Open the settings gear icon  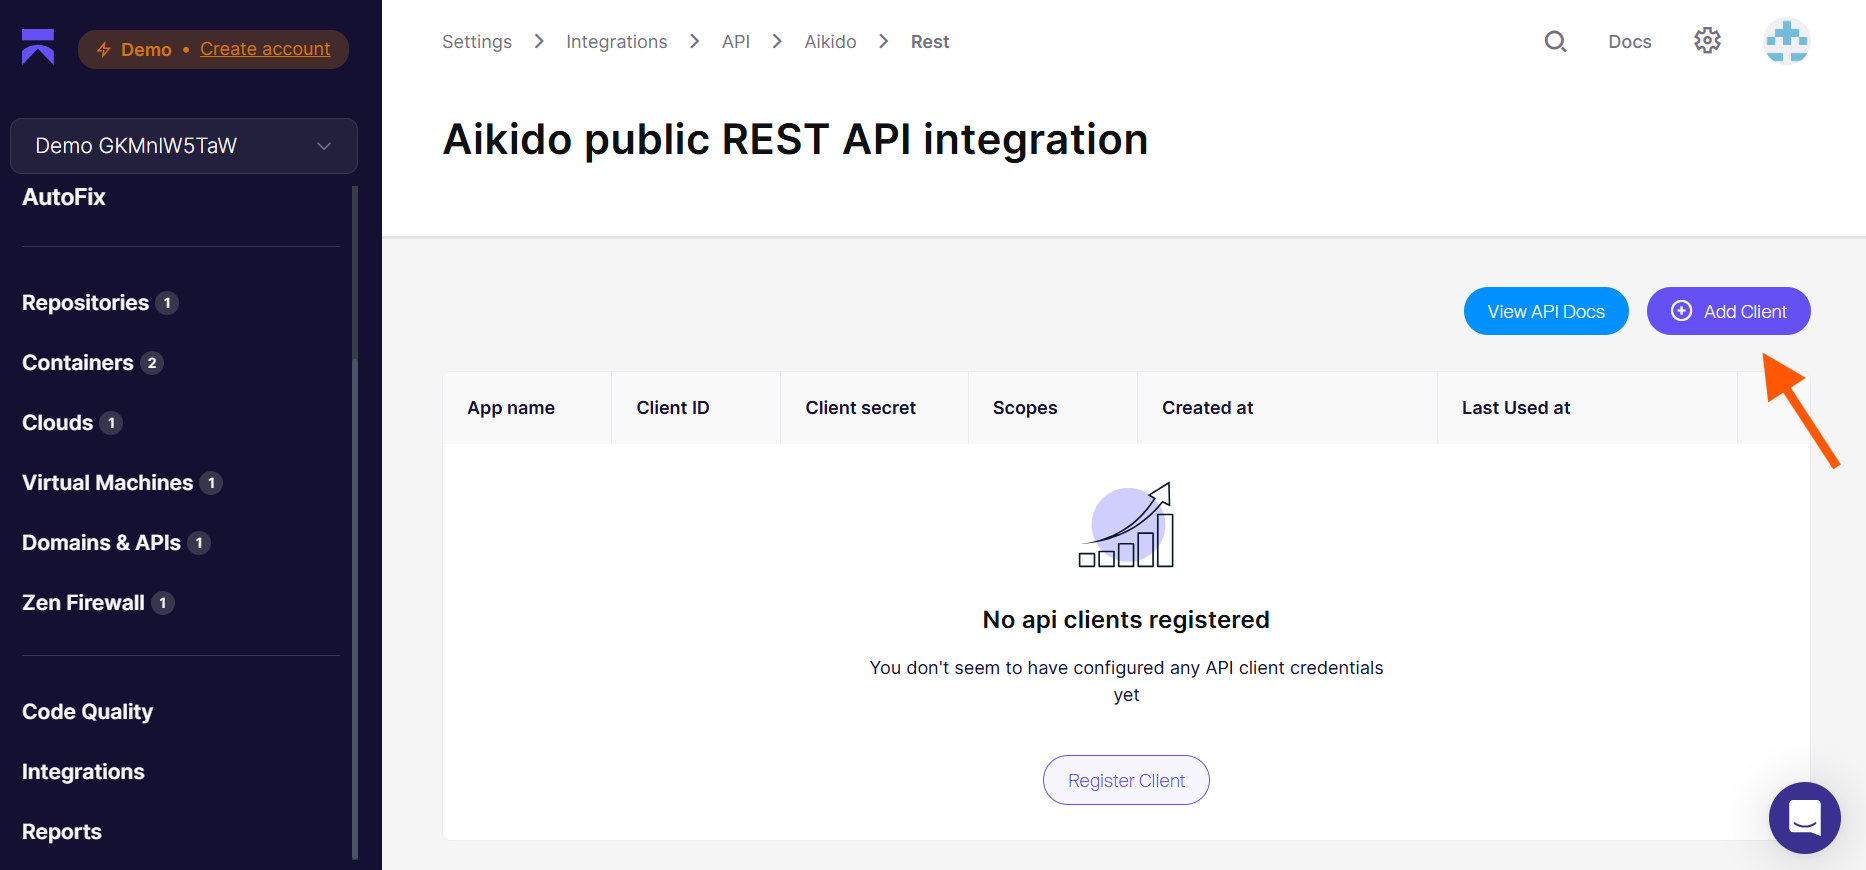(1707, 41)
